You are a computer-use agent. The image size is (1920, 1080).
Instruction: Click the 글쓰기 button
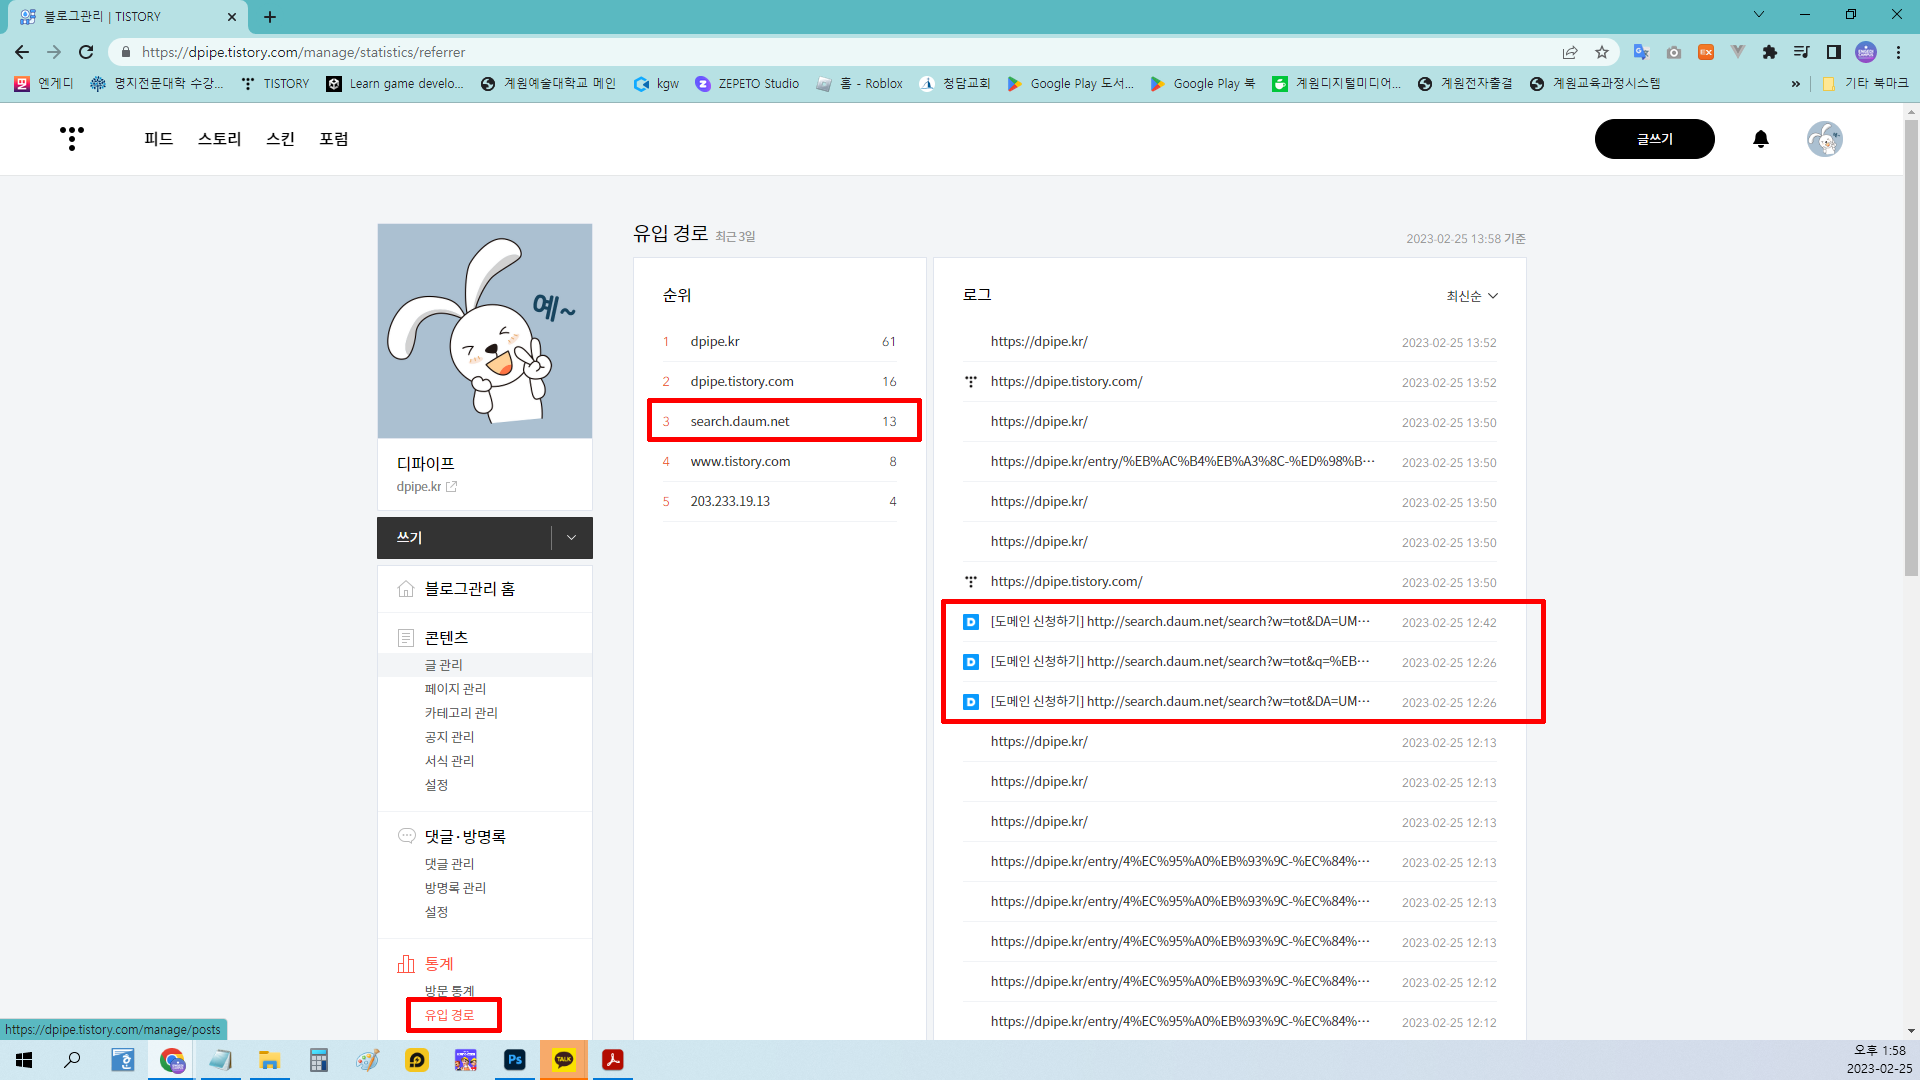point(1654,139)
